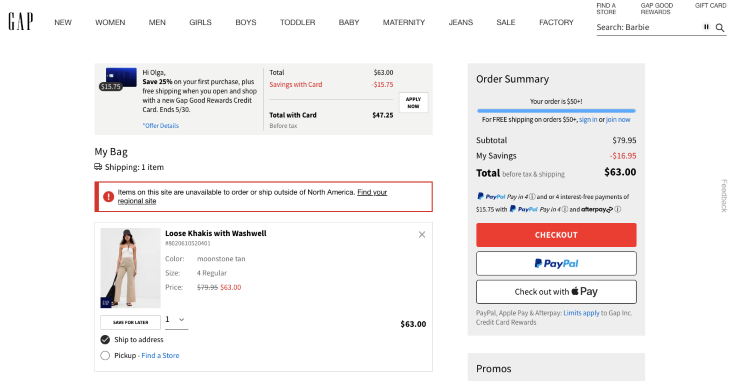
Task: Click the GAP logo
Action: tap(20, 21)
